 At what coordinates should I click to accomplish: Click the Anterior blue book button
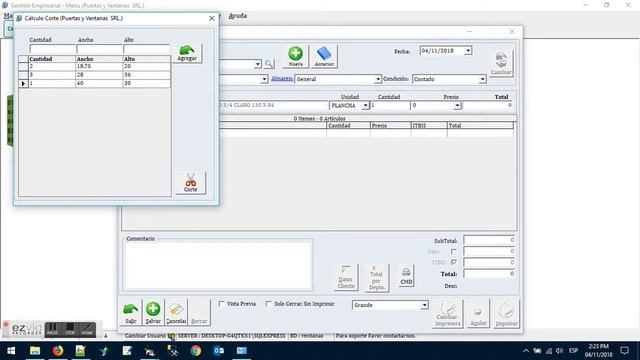324,56
